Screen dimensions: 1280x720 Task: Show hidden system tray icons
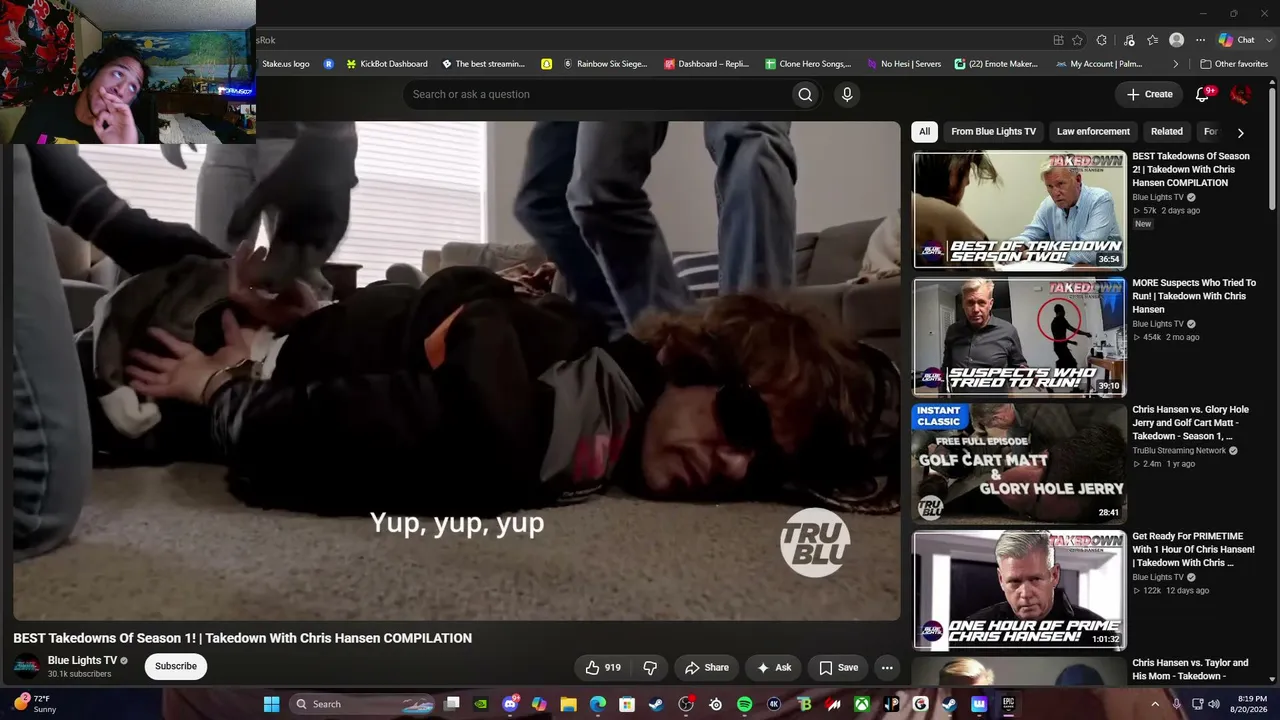click(1155, 704)
